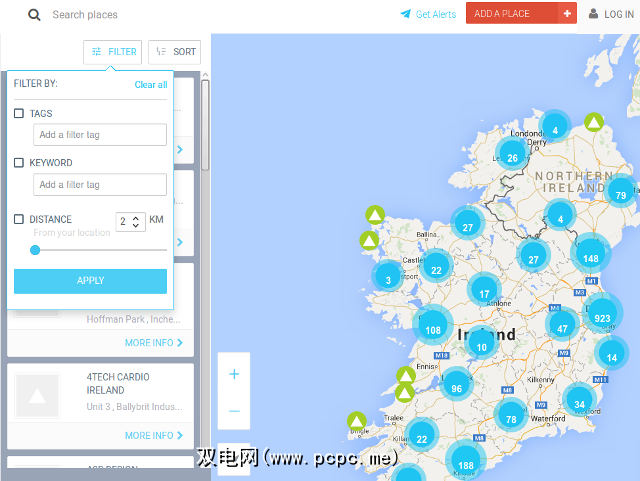Viewport: 640px width, 481px height.
Task: Click the Add a Place button
Action: (x=502, y=14)
